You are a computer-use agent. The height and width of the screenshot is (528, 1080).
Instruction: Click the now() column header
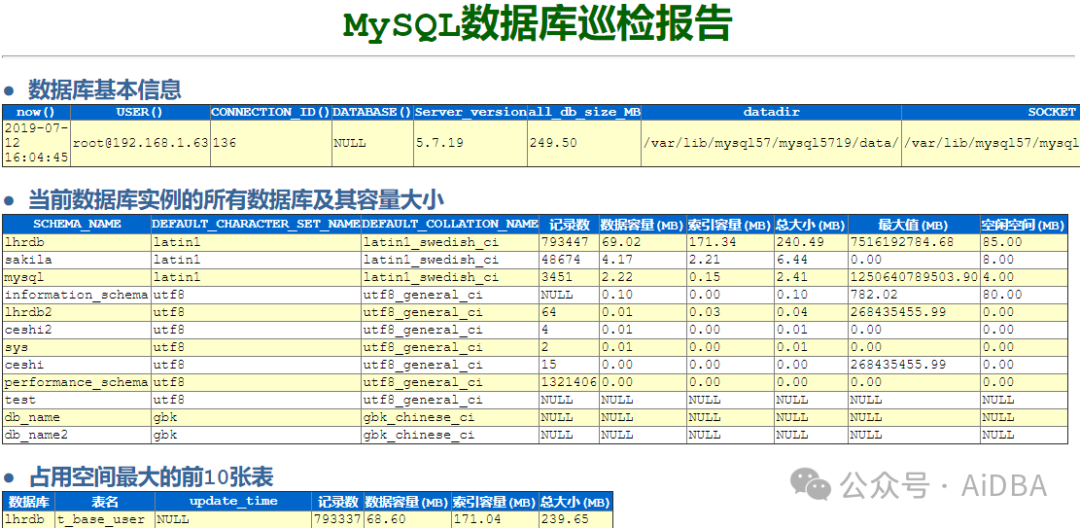[x=36, y=112]
